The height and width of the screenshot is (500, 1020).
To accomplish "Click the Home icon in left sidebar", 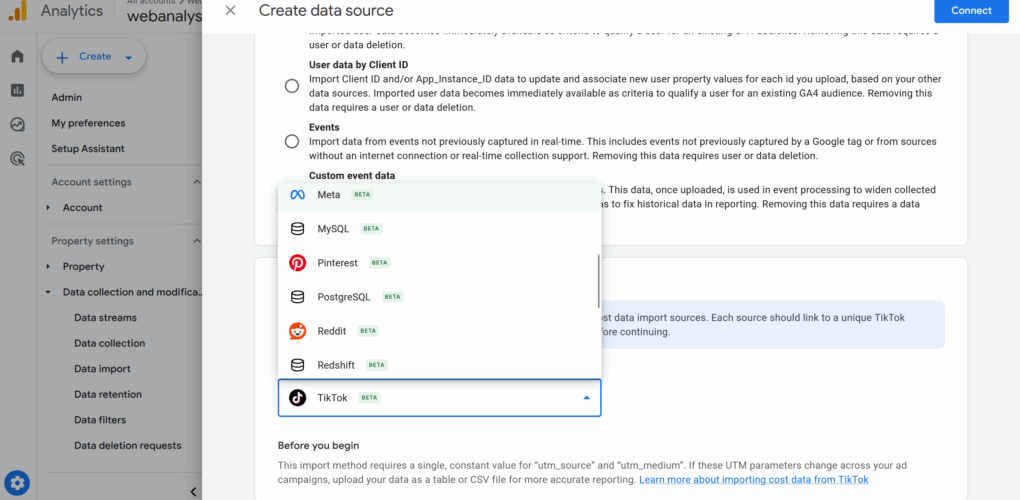I will pyautogui.click(x=17, y=56).
